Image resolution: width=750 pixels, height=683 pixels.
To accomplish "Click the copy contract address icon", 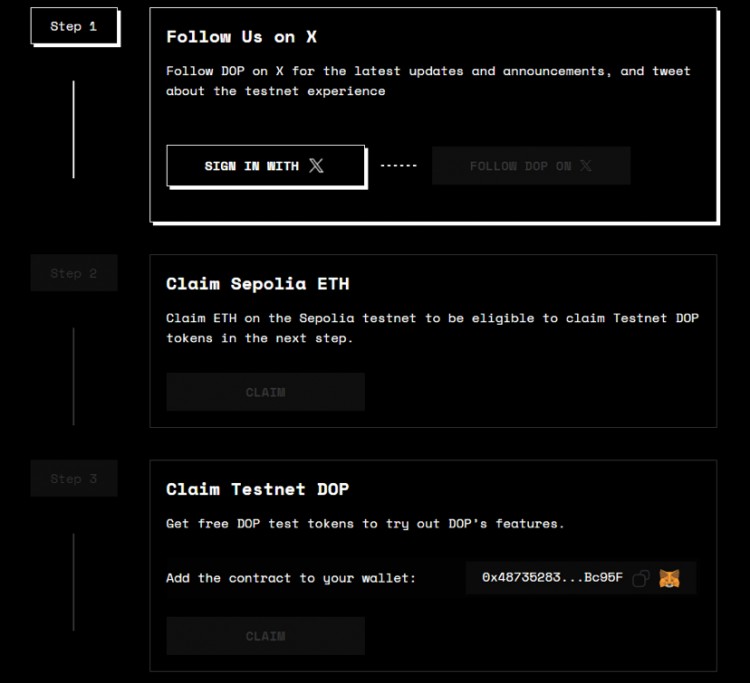I will click(641, 578).
